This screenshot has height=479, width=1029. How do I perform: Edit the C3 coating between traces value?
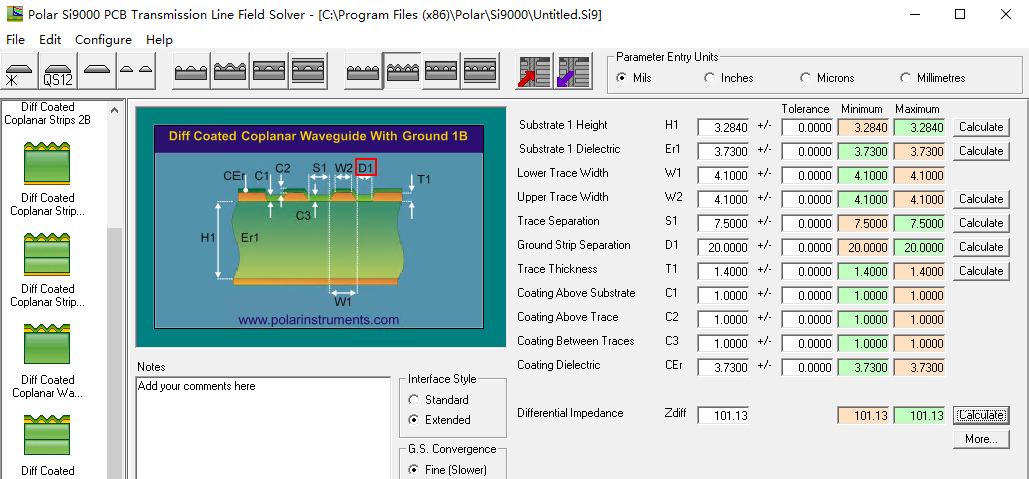coord(723,343)
